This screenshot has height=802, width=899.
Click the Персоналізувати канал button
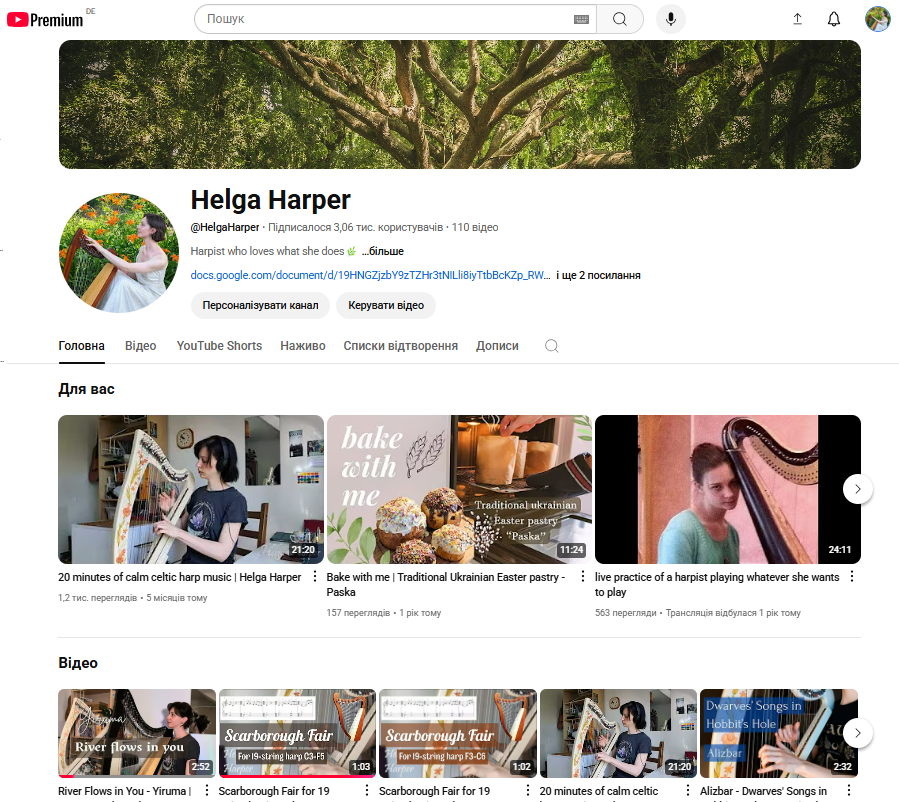pyautogui.click(x=260, y=305)
